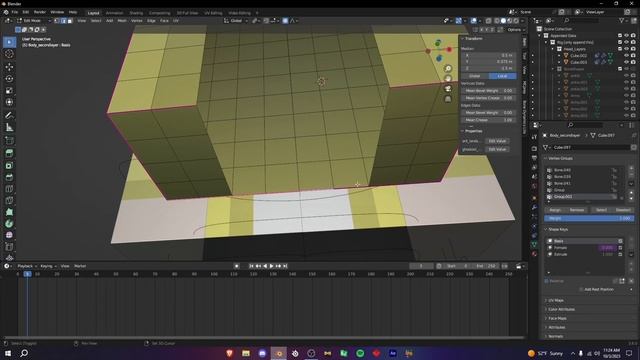The width and height of the screenshot is (640, 360).
Task: Select the Scale tool
Action: [9, 90]
